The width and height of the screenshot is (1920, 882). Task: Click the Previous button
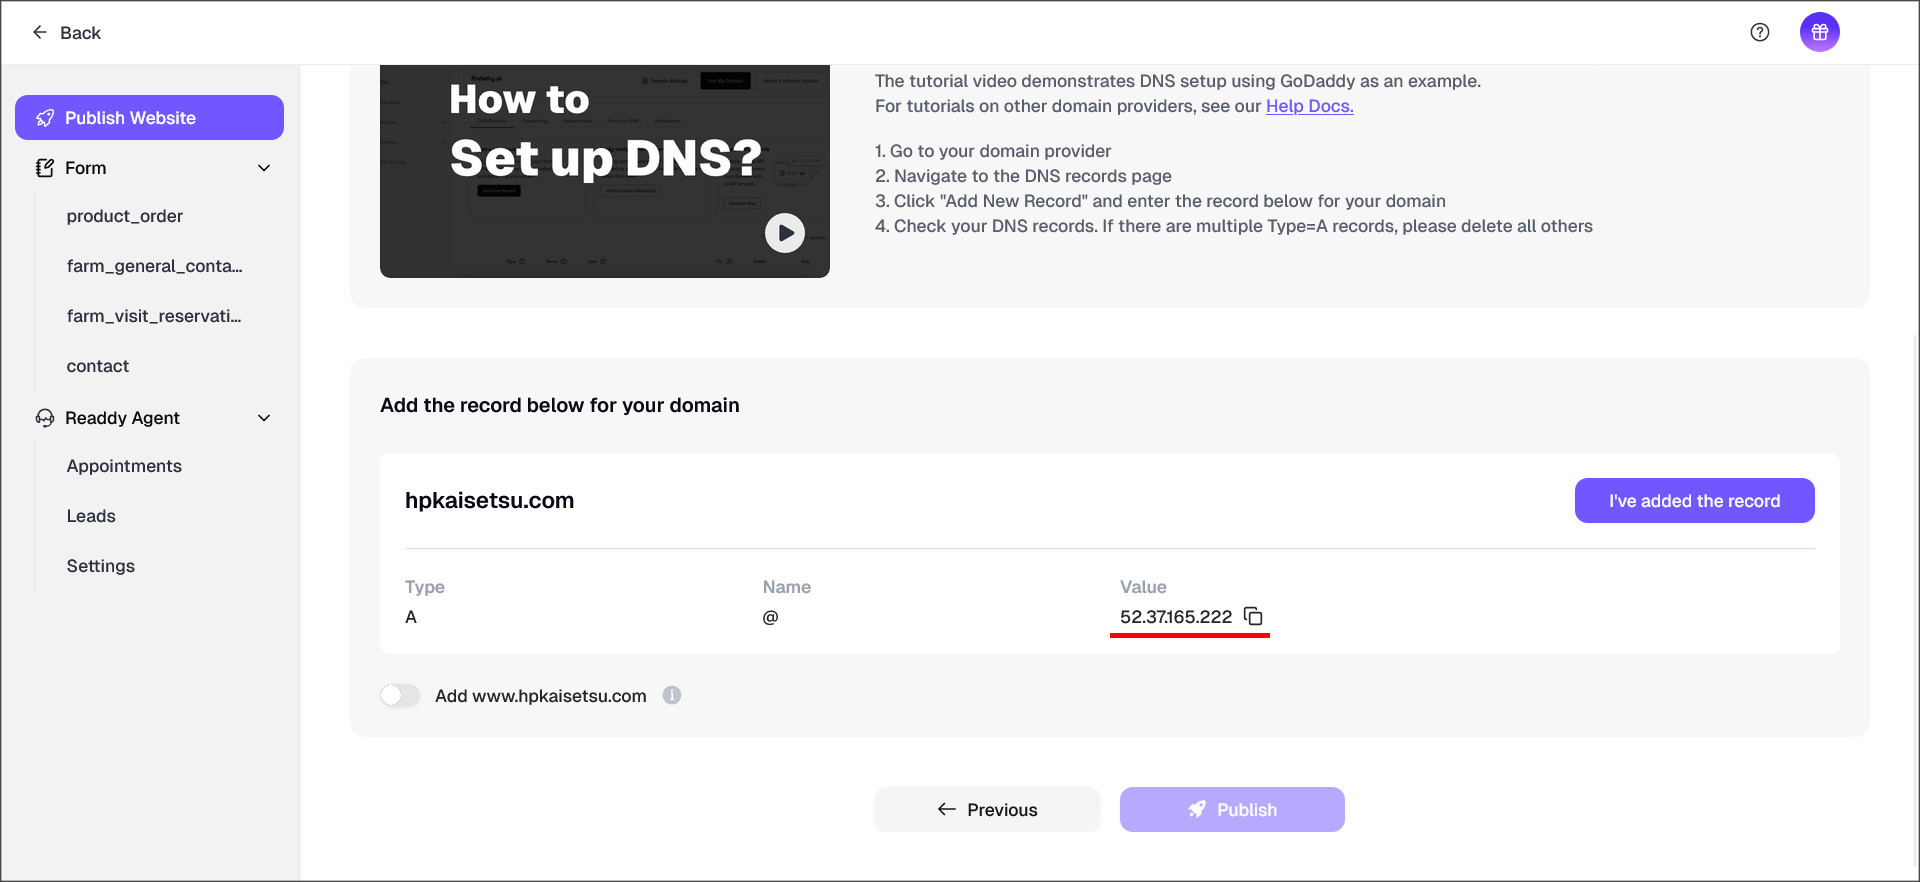pyautogui.click(x=987, y=809)
